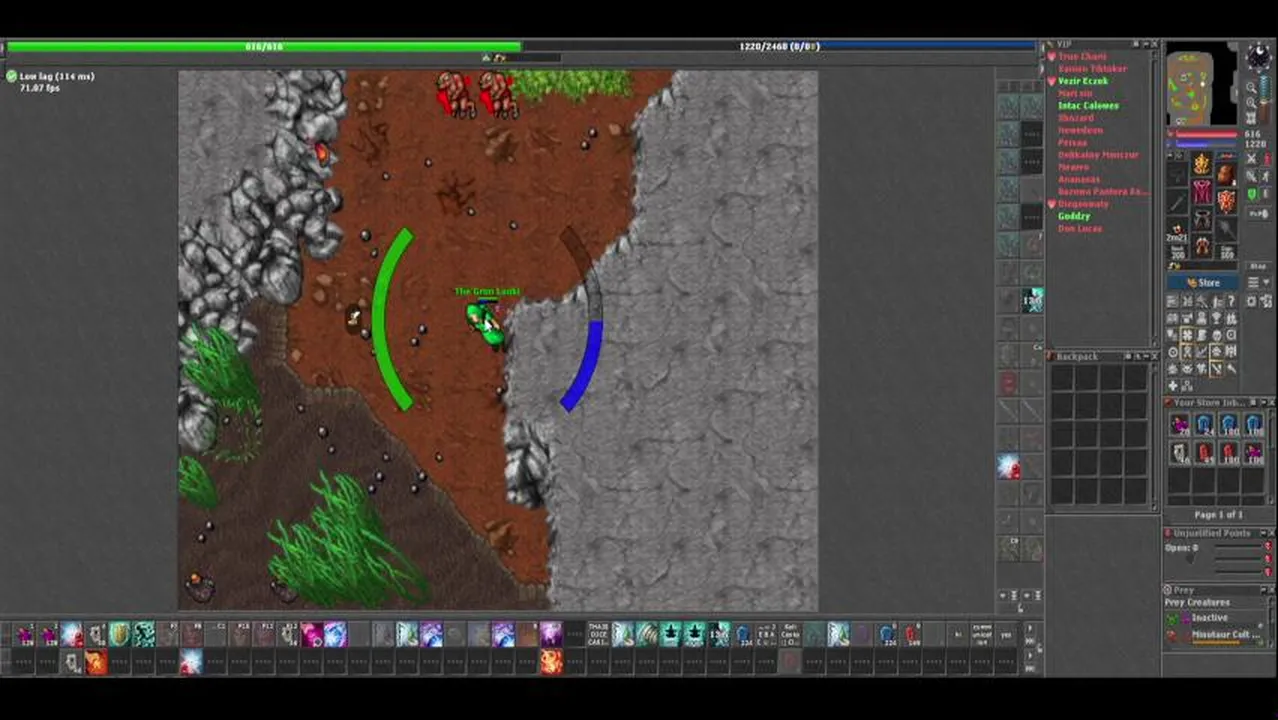The height and width of the screenshot is (720, 1278).
Task: Select Vezir Eczuk in VIP list
Action: pyautogui.click(x=1083, y=81)
